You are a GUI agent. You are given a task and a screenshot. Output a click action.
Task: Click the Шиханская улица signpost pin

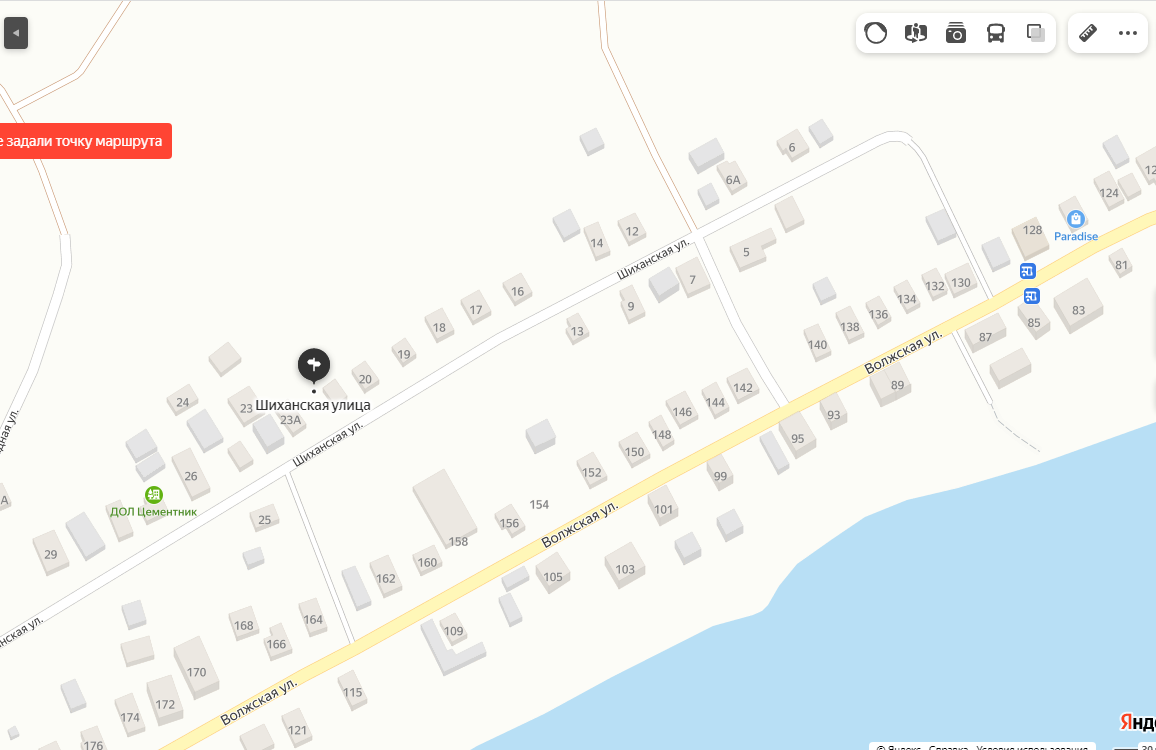coord(313,365)
